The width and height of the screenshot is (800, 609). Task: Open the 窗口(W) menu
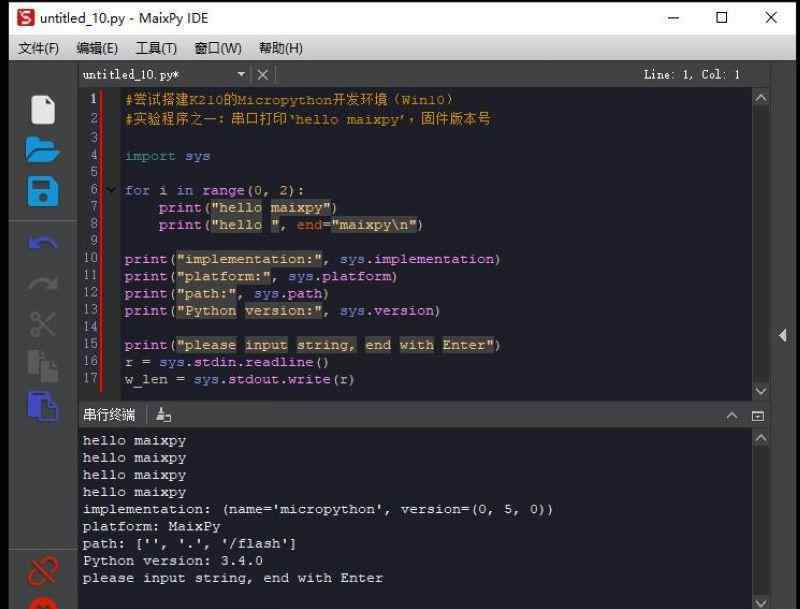[x=218, y=48]
